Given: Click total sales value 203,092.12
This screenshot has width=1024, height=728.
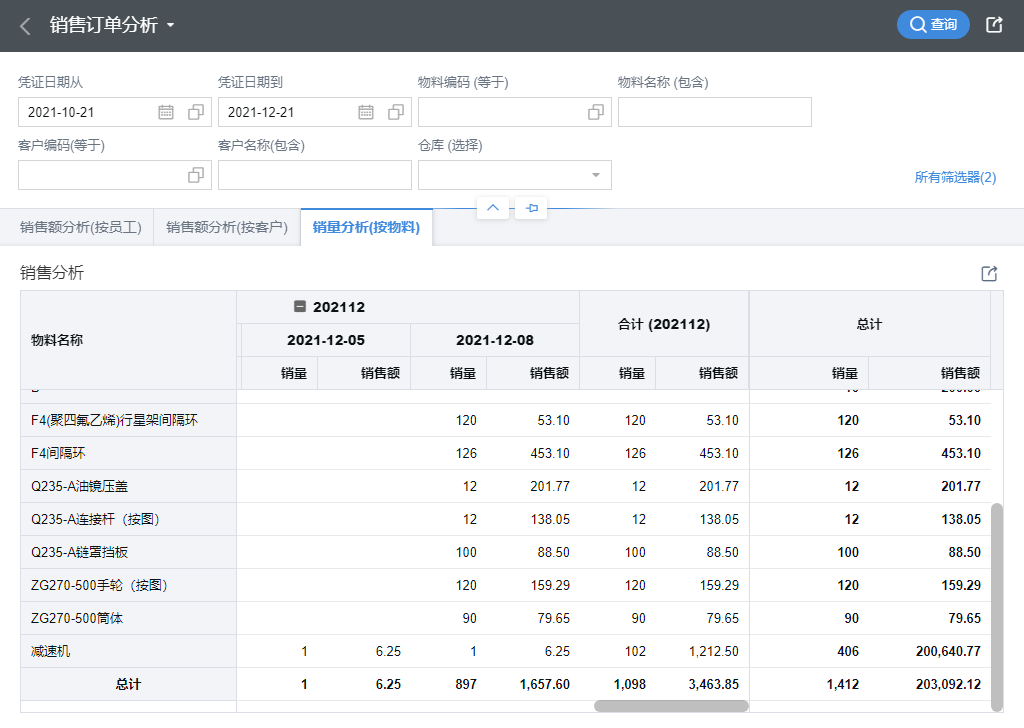Looking at the screenshot, I should [x=948, y=684].
